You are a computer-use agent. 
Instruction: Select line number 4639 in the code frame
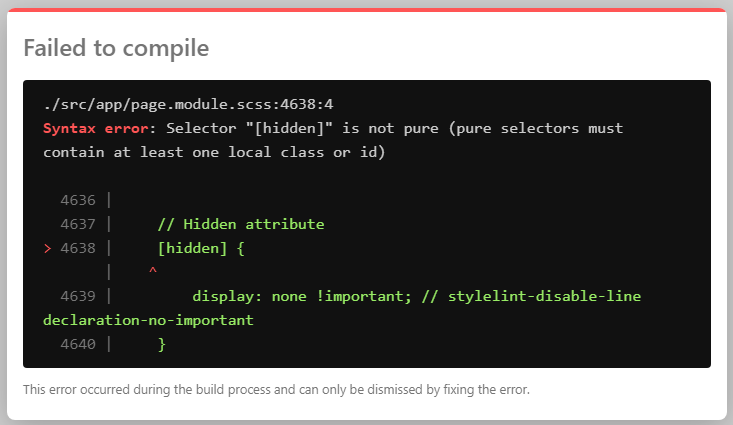pyautogui.click(x=77, y=296)
